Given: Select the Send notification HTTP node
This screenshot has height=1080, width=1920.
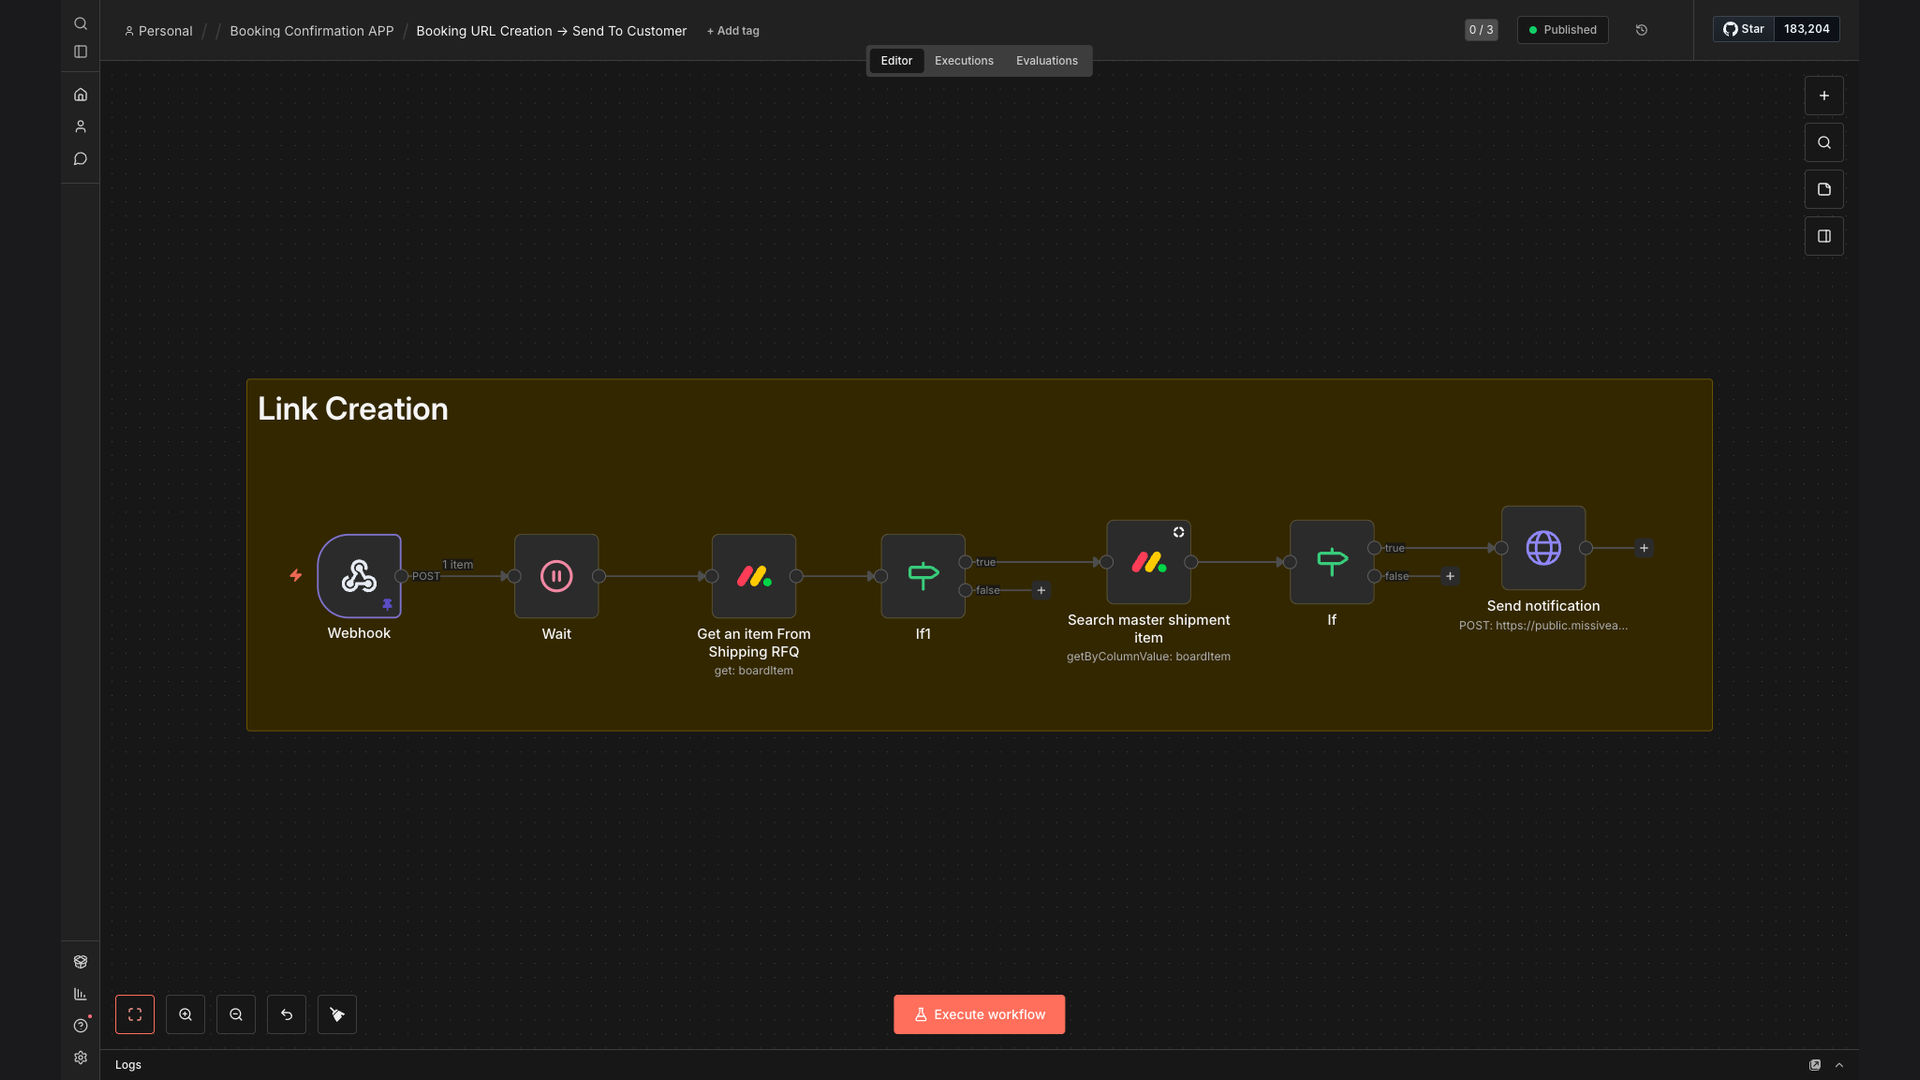Looking at the screenshot, I should 1543,548.
